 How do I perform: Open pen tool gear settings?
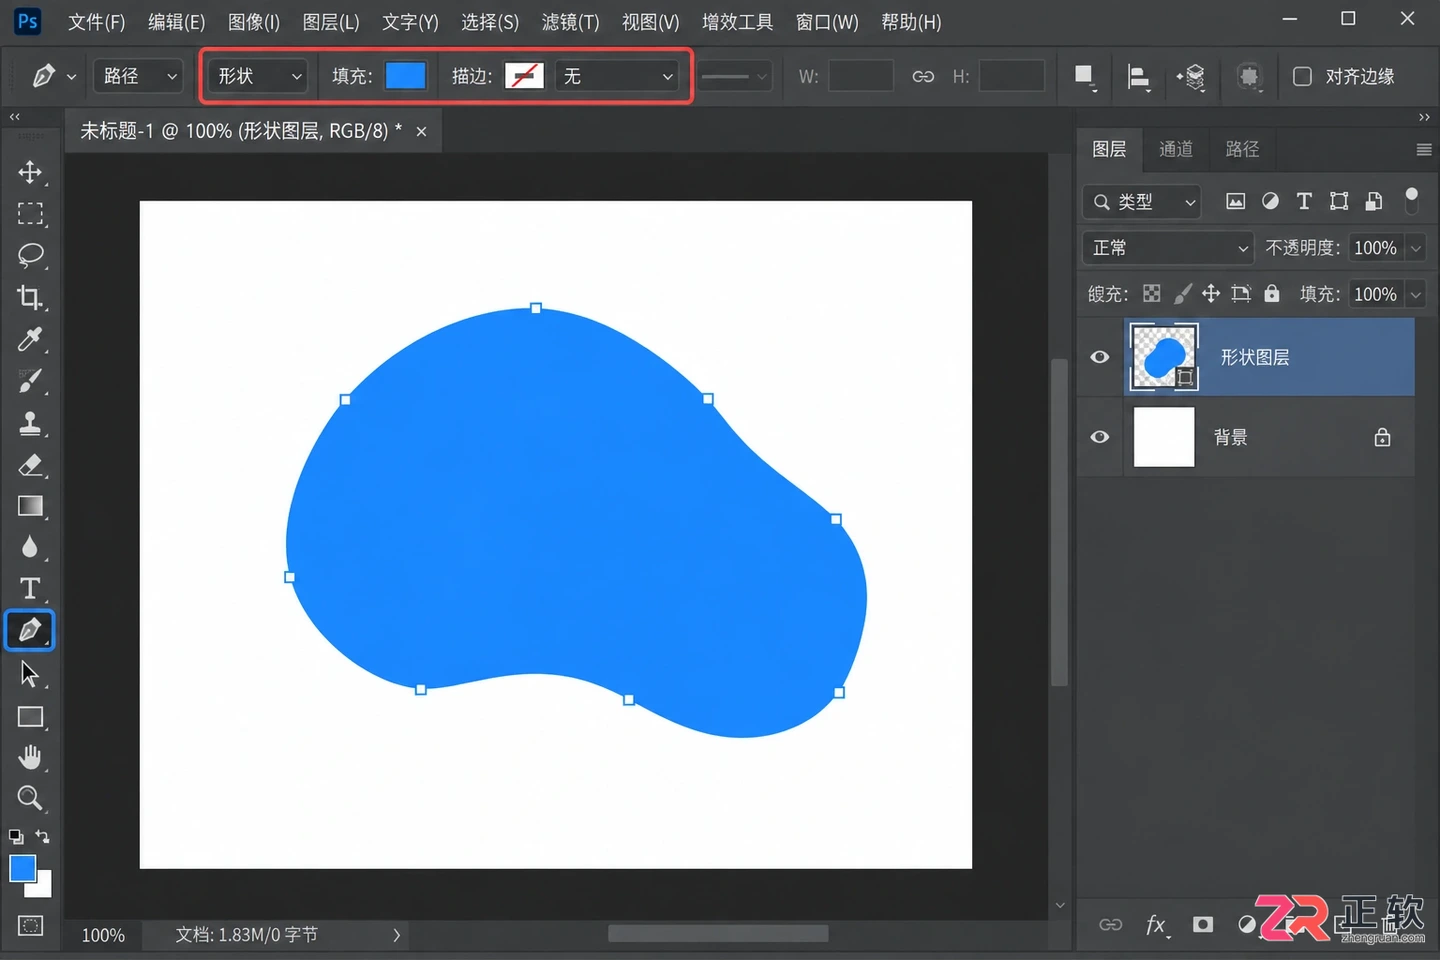coord(1249,77)
